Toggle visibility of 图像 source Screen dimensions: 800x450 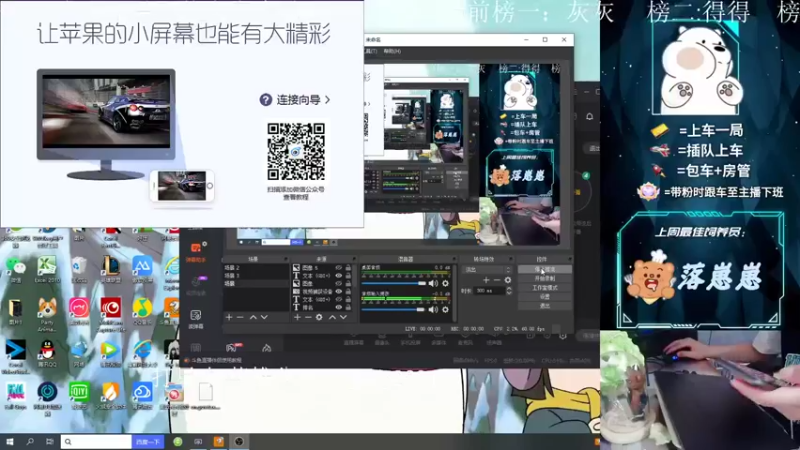coord(338,283)
